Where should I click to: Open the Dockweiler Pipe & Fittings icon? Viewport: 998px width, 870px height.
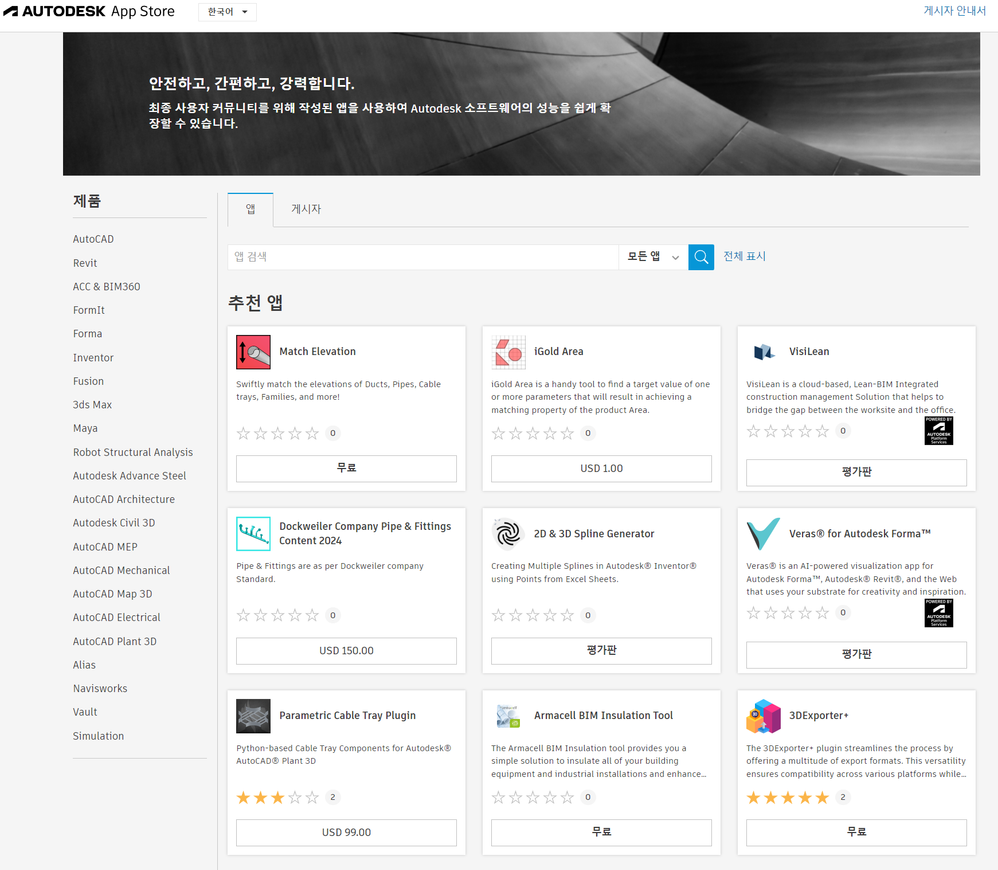253,533
